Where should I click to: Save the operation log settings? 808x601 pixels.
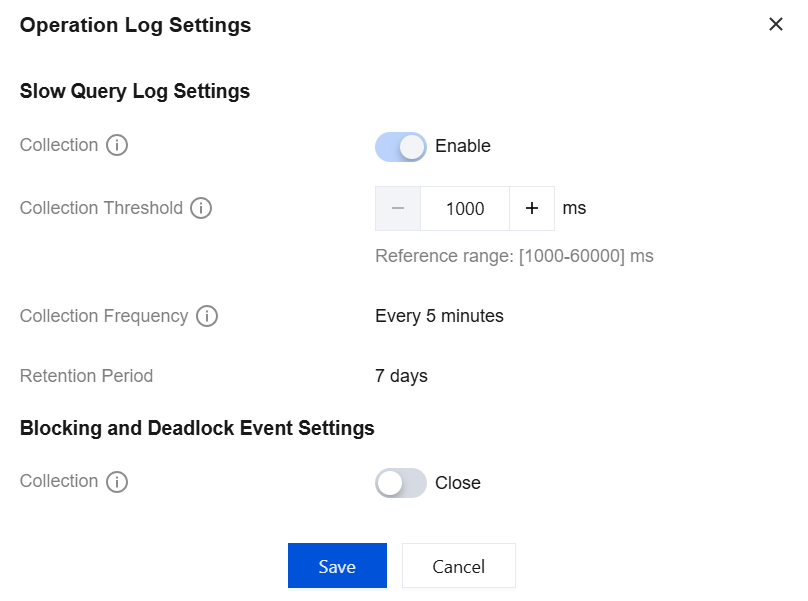coord(337,566)
